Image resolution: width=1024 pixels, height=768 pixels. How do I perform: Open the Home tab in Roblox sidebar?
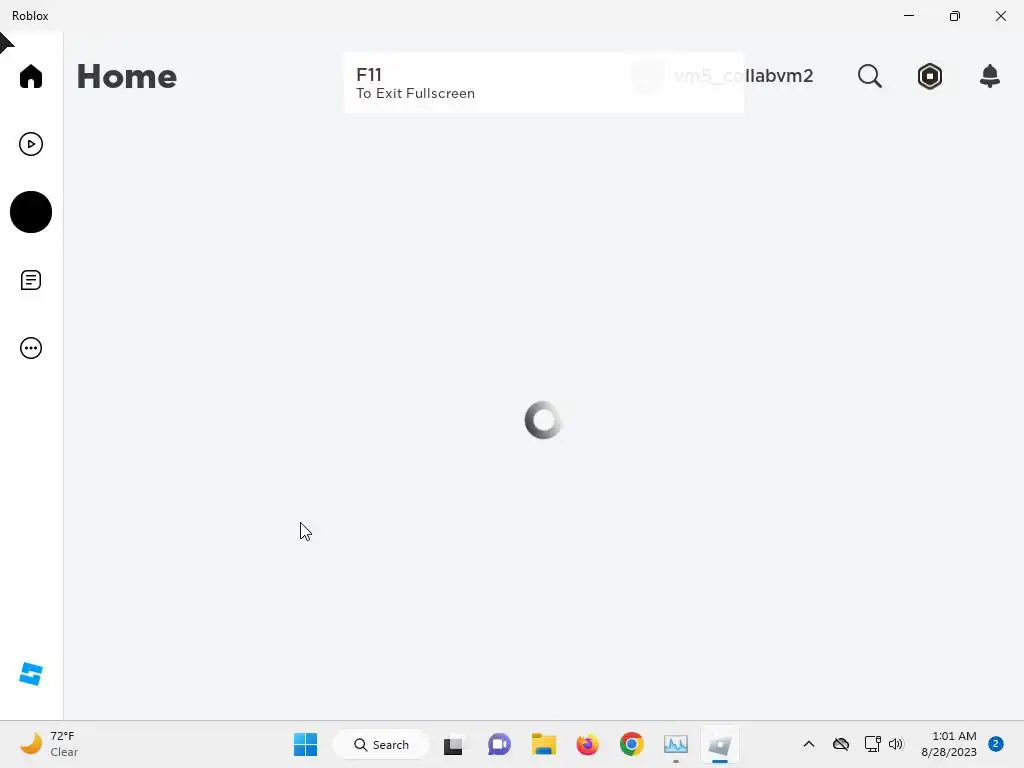coord(31,76)
